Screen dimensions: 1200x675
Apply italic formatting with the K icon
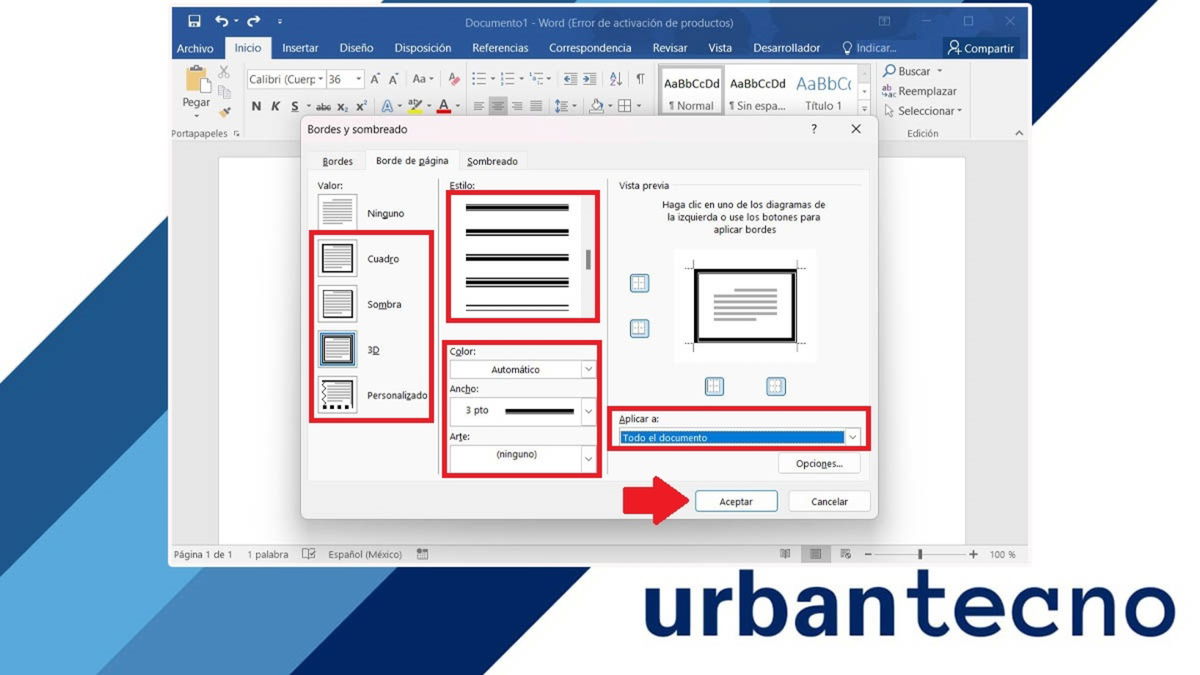pyautogui.click(x=277, y=104)
